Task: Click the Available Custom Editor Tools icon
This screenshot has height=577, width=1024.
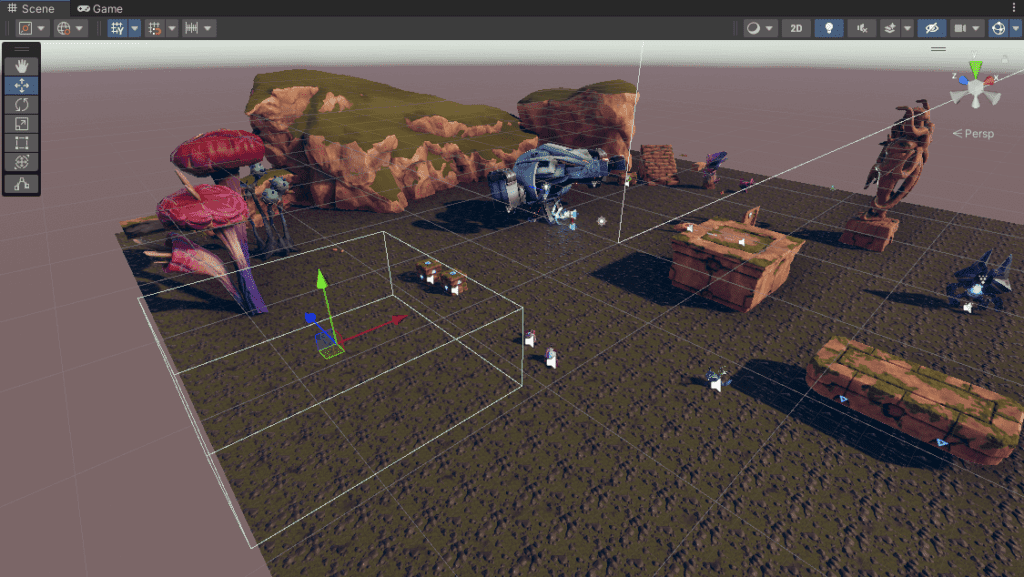Action: click(21, 183)
